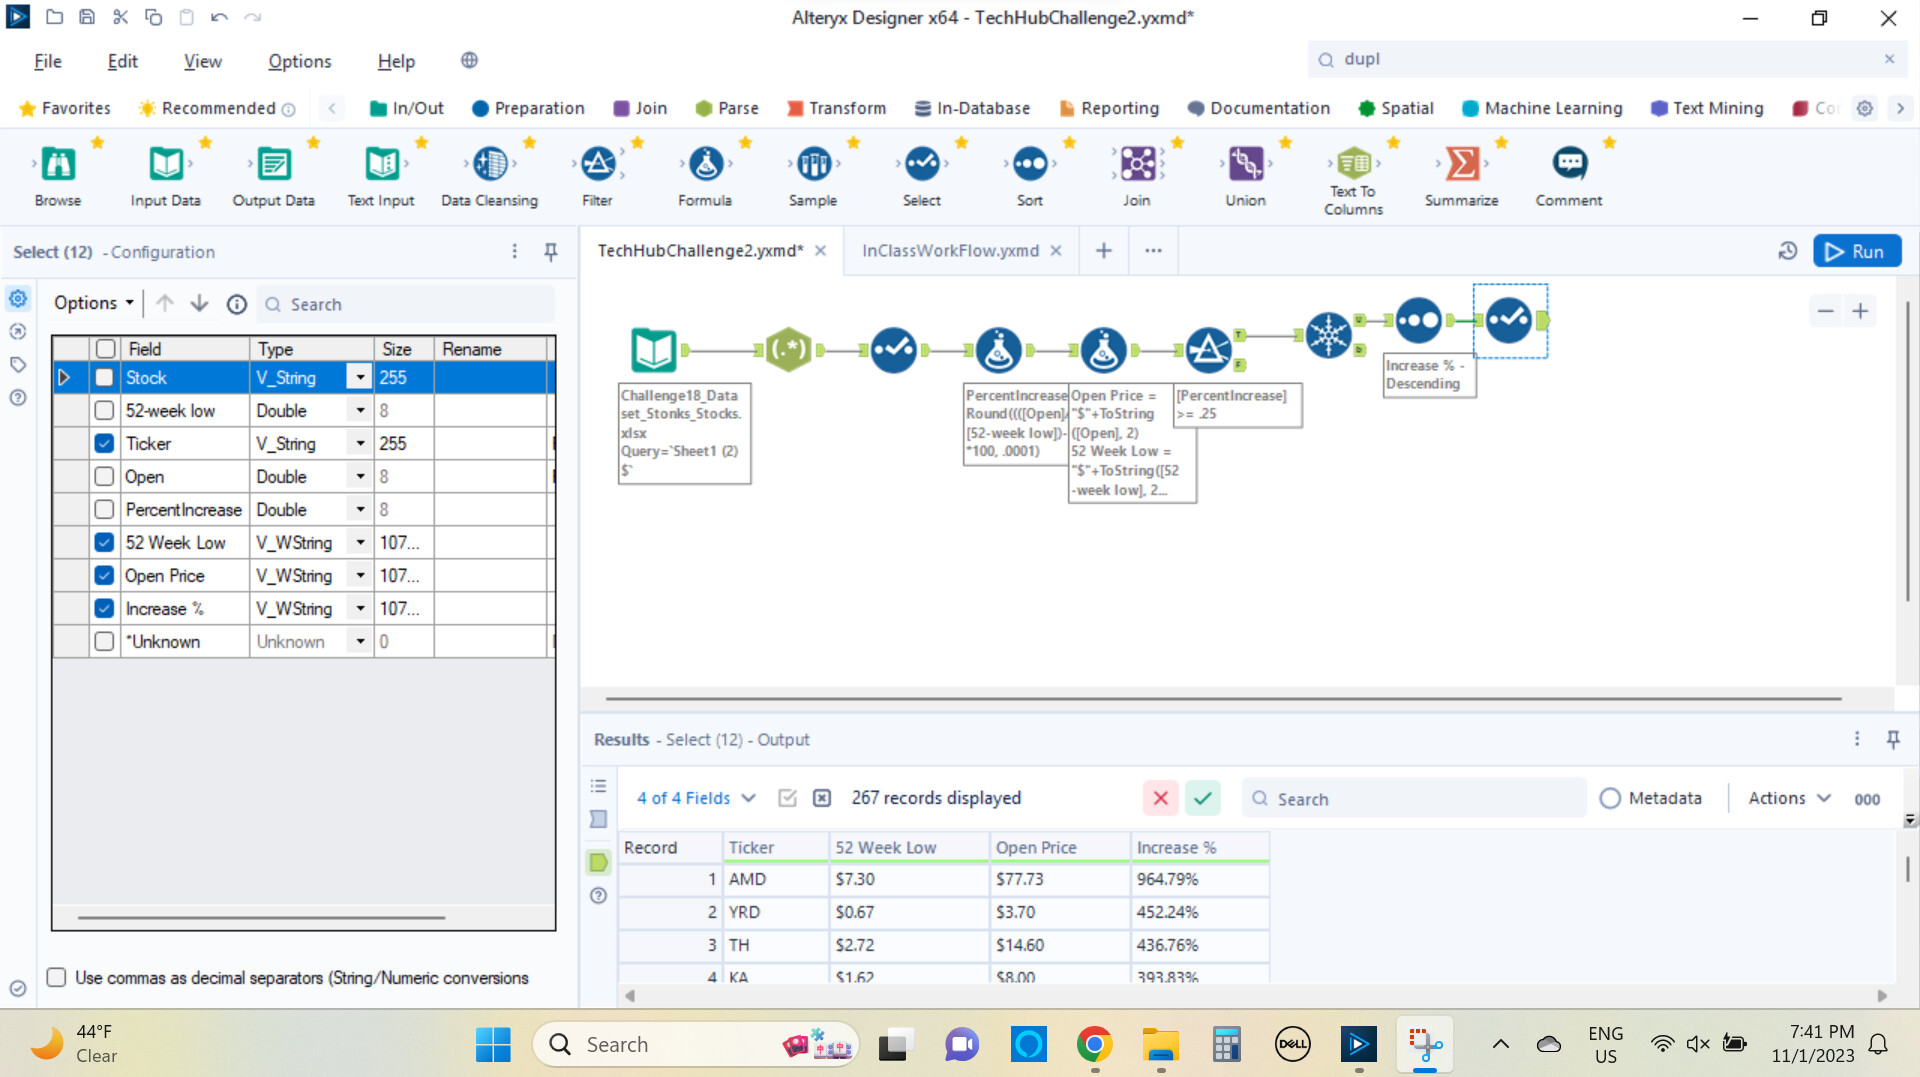Image resolution: width=1920 pixels, height=1077 pixels.
Task: Enable the PercentIncrease field checkbox
Action: pos(104,510)
